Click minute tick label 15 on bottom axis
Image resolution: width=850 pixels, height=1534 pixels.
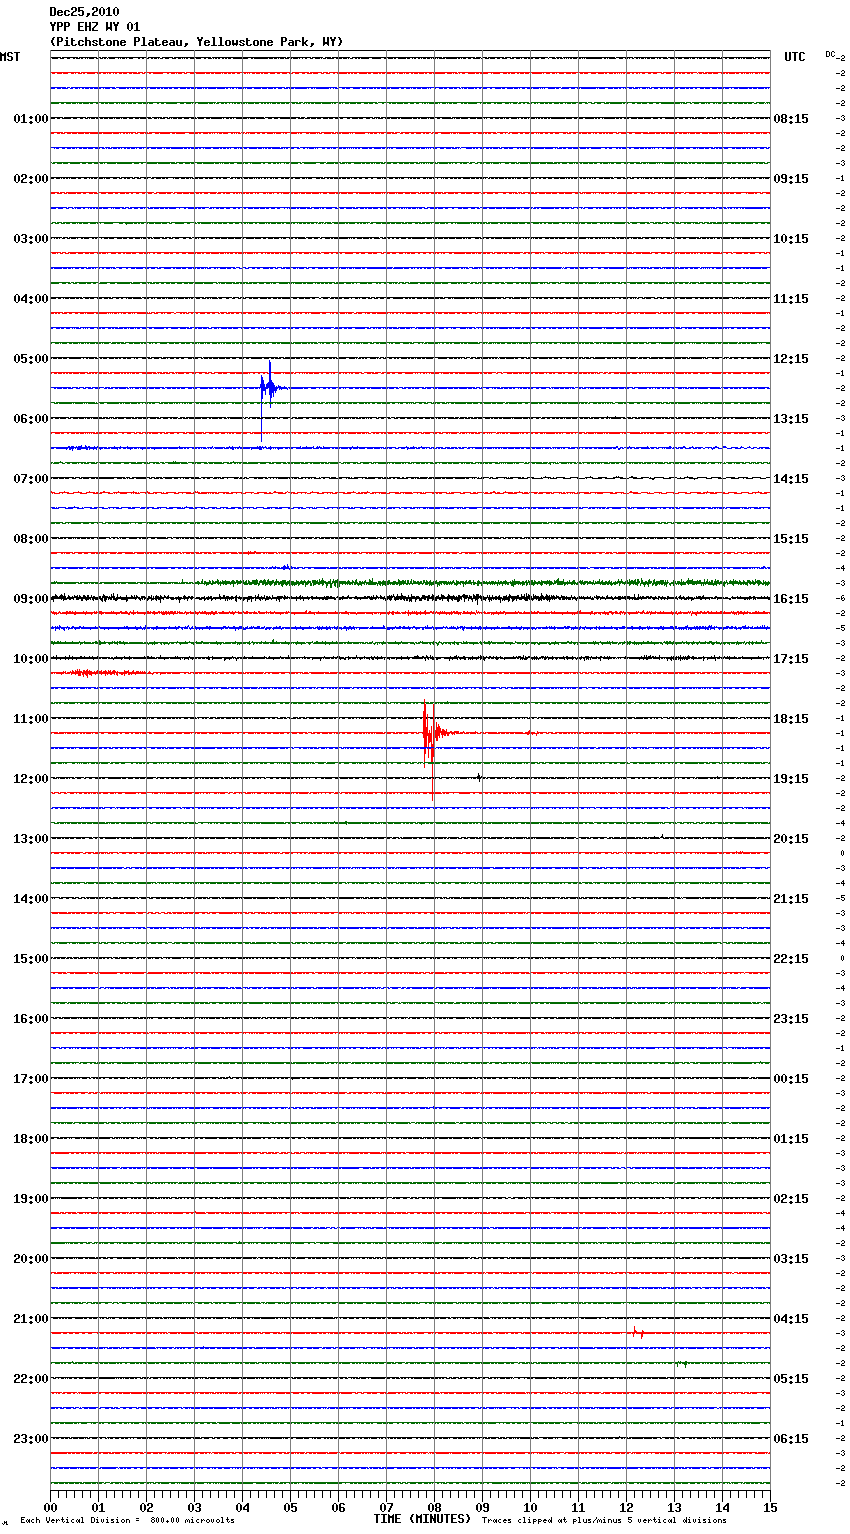pos(770,1507)
